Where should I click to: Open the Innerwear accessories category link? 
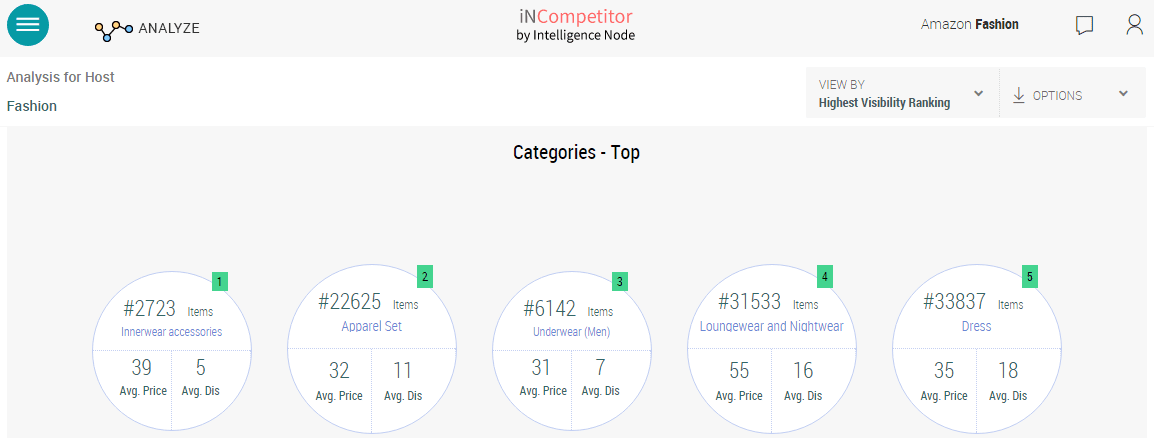[x=171, y=331]
